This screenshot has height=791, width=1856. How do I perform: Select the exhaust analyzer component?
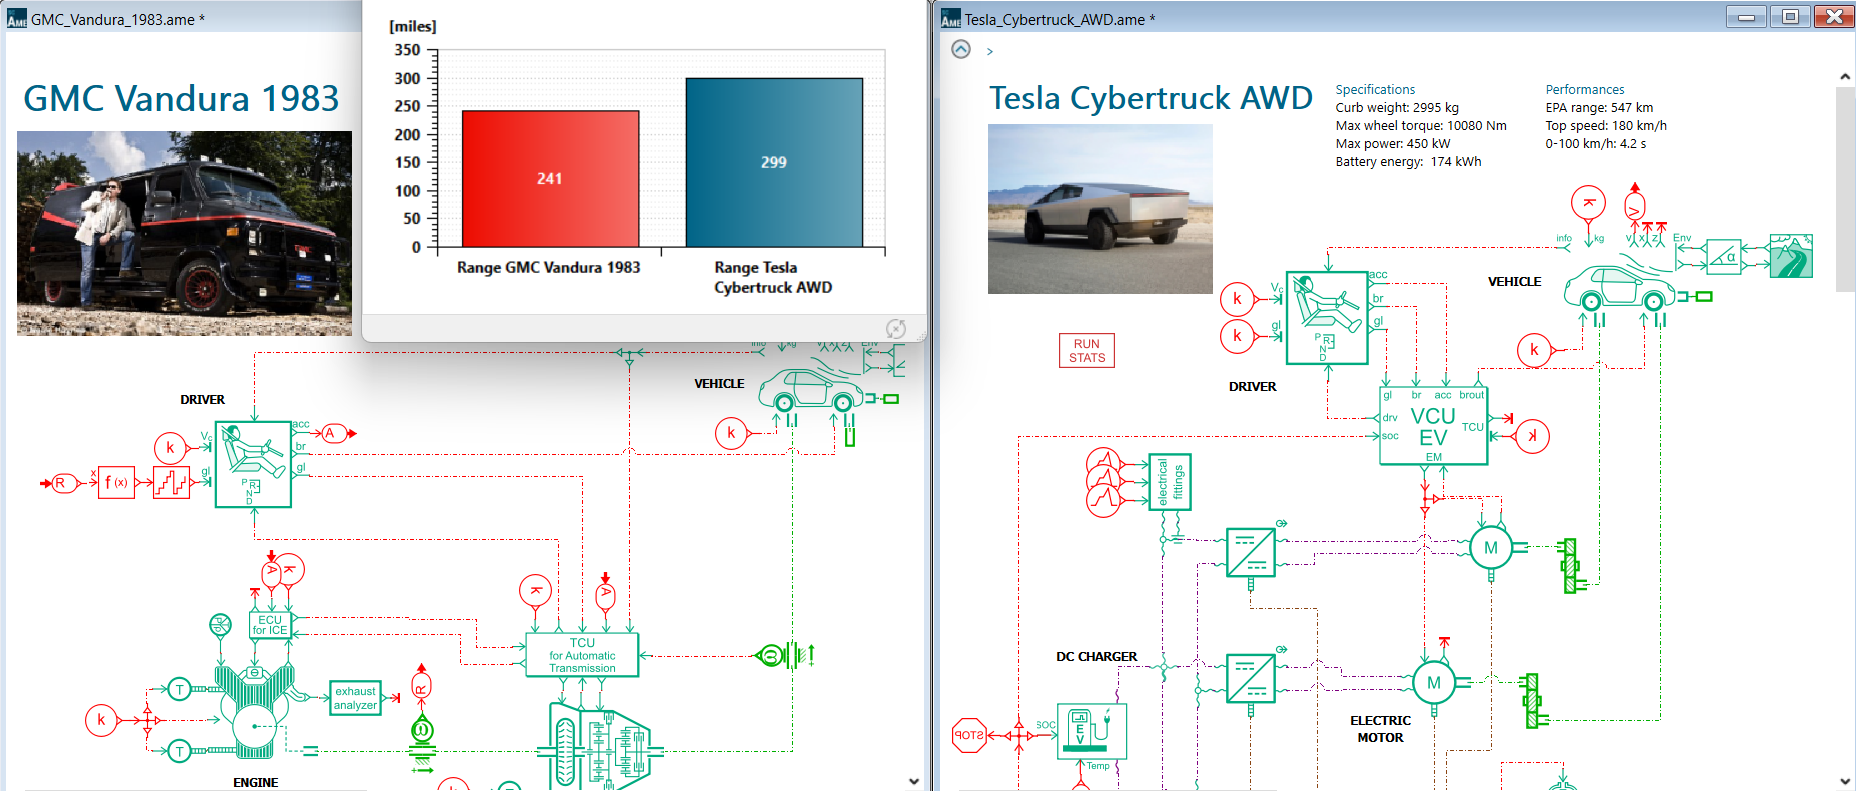pos(355,698)
